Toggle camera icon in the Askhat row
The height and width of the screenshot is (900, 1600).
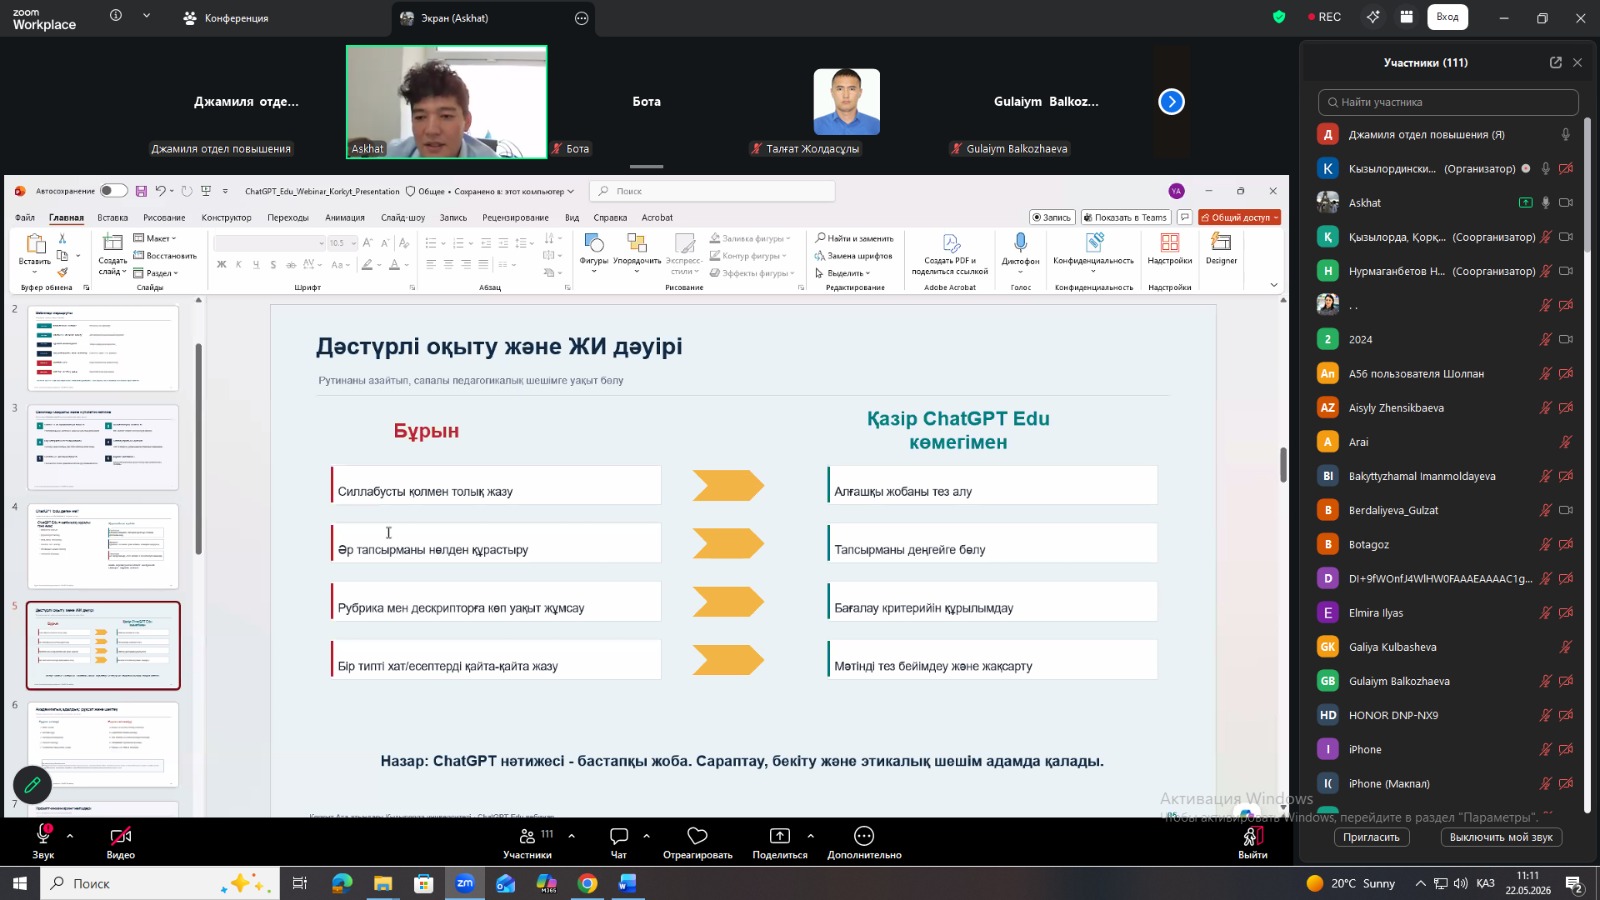point(1566,203)
